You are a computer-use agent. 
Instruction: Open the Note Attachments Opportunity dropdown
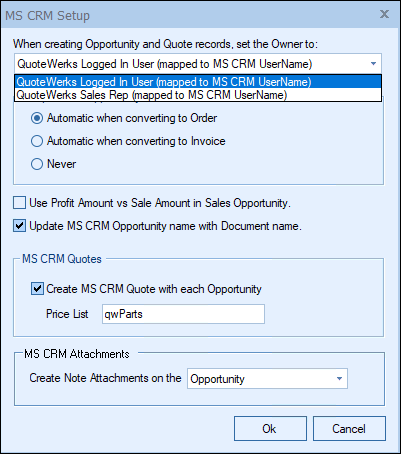(x=267, y=378)
